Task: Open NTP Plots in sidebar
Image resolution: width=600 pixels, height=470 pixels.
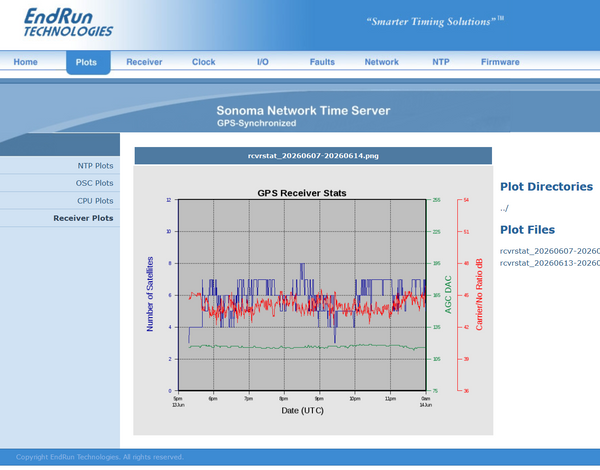Action: [x=95, y=166]
